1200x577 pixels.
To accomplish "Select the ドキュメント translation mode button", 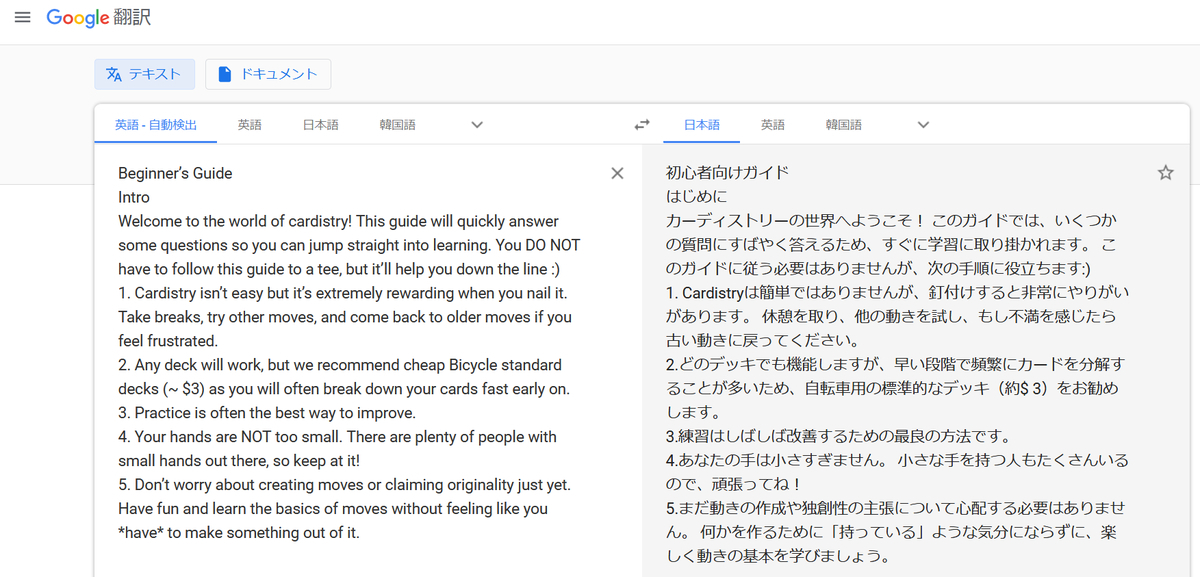I will click(x=268, y=74).
